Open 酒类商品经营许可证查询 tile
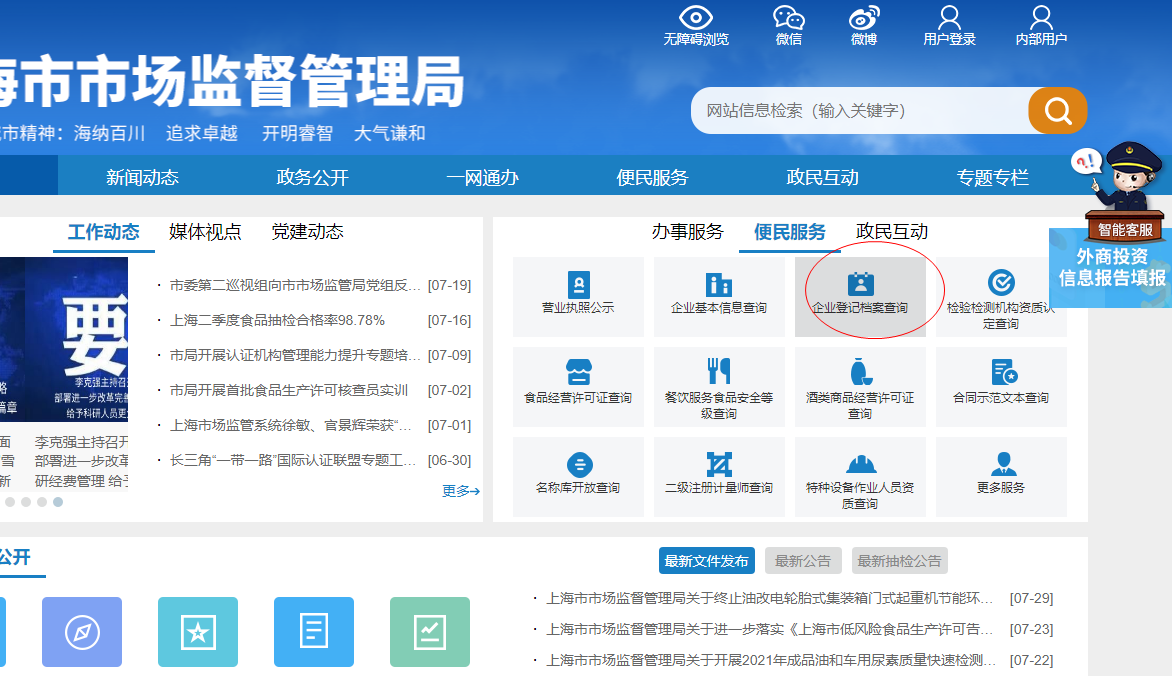The width and height of the screenshot is (1172, 676). point(860,387)
